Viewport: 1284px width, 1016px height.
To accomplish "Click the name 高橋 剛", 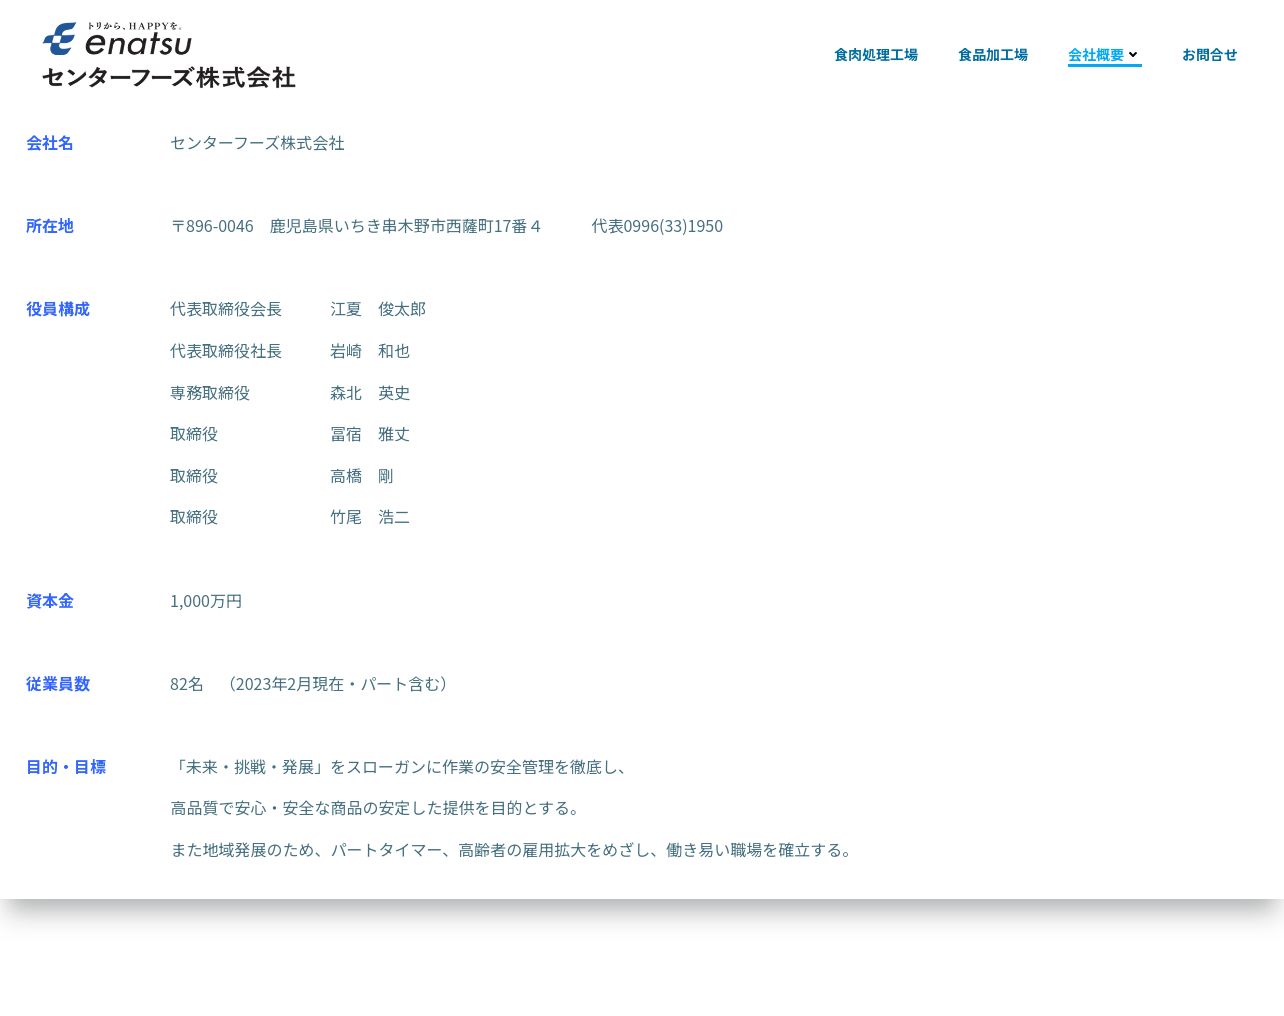I will click(362, 476).
